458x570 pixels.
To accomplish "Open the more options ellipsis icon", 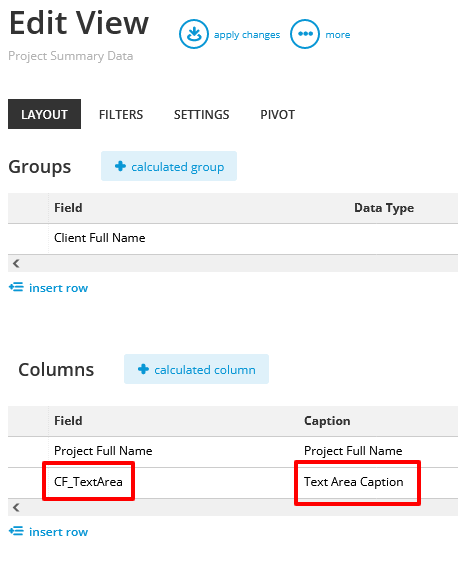I will [x=305, y=34].
